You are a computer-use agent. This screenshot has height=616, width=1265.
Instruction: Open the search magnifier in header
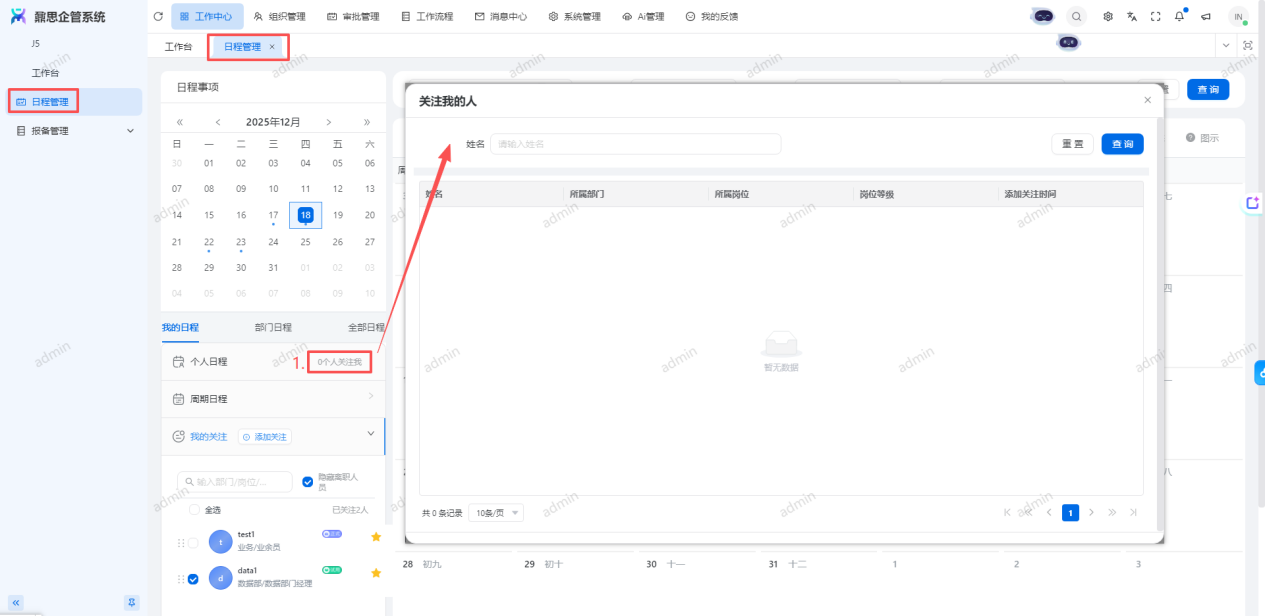1076,17
